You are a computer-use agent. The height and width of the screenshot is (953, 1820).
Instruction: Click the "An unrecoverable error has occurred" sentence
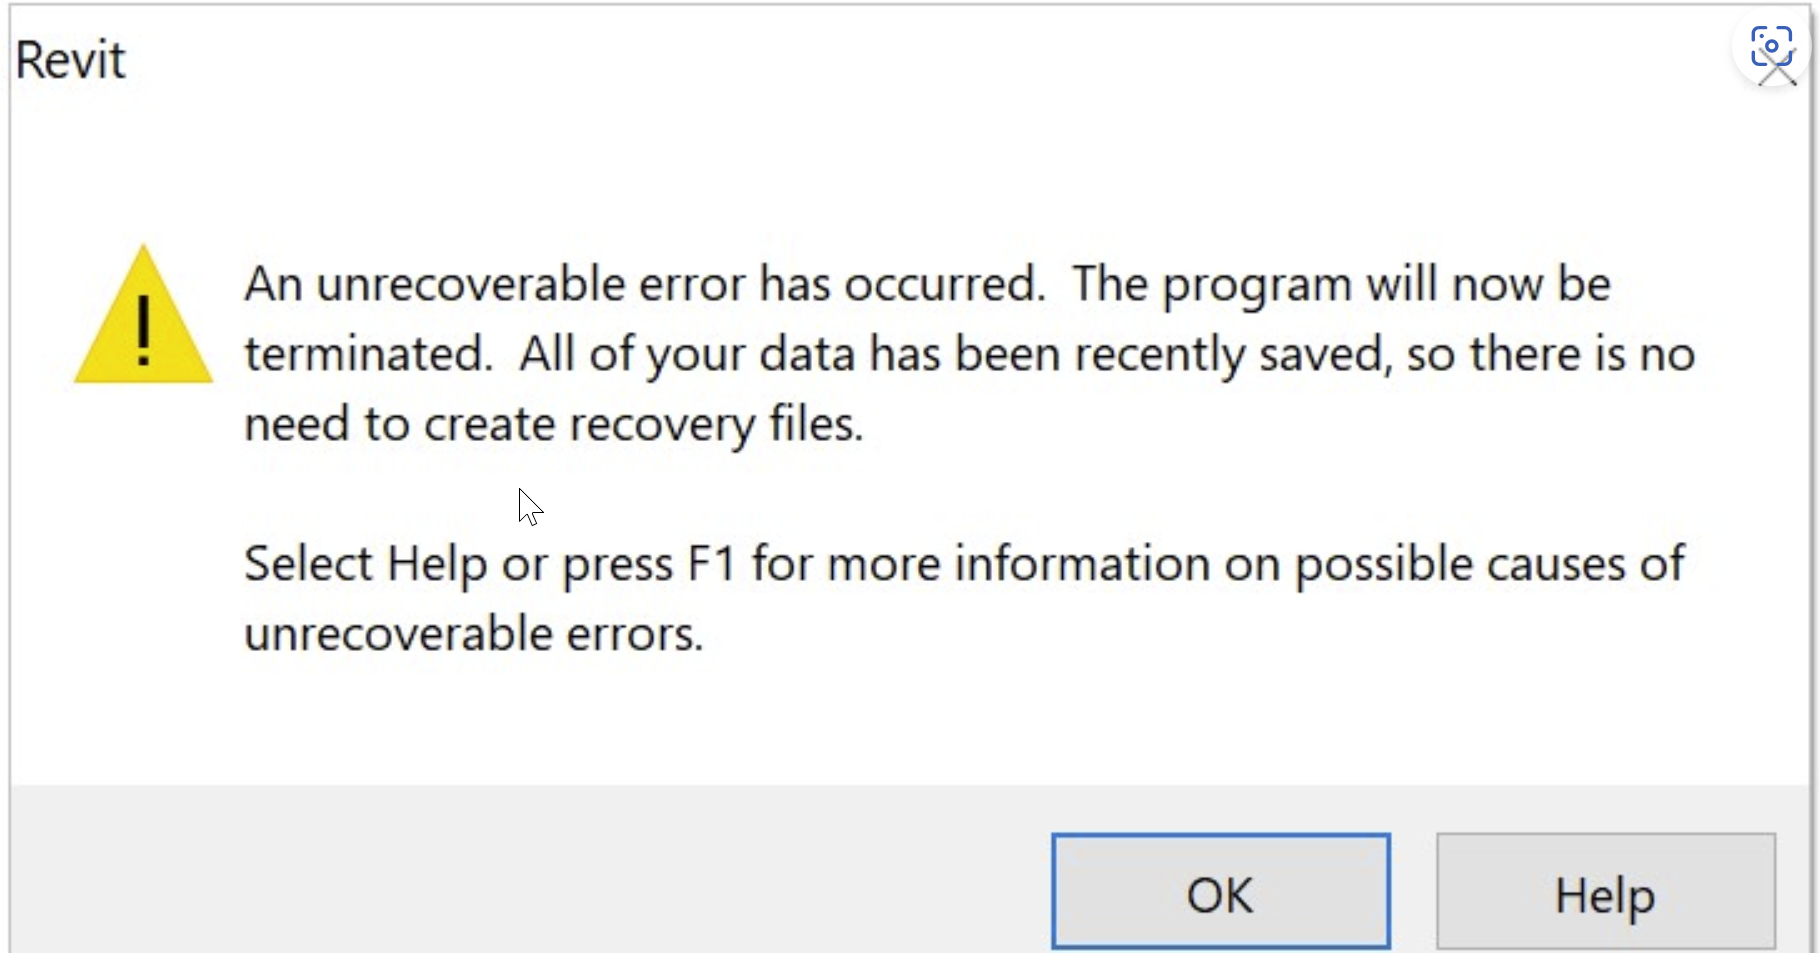click(644, 284)
